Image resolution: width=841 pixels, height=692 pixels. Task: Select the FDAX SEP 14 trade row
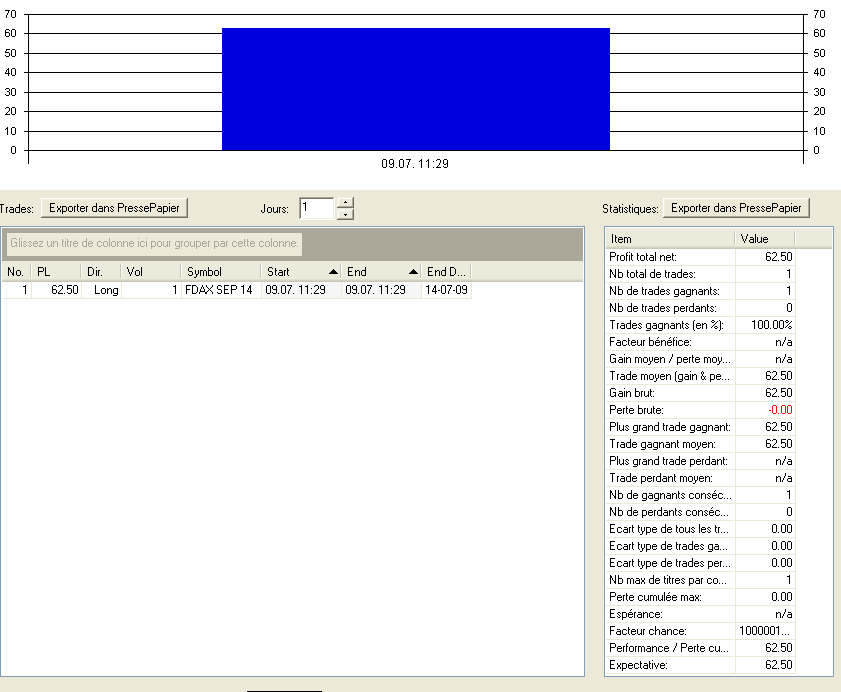(x=237, y=290)
